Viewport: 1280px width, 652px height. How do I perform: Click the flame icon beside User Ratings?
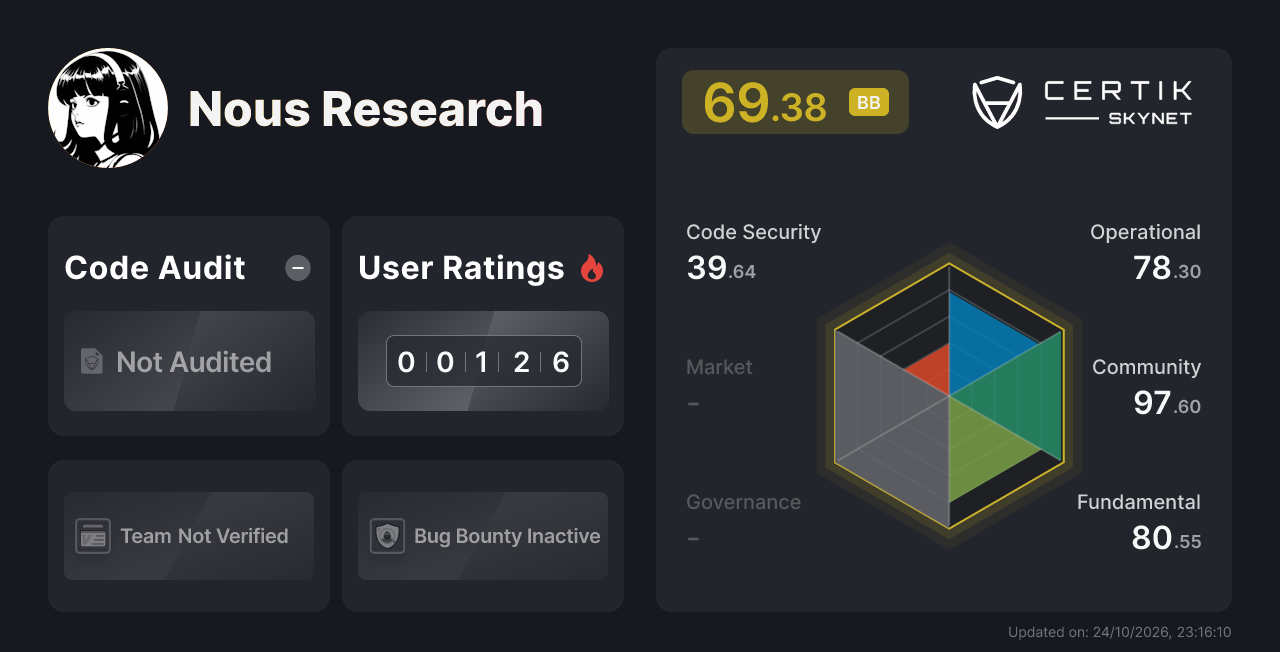pyautogui.click(x=592, y=268)
